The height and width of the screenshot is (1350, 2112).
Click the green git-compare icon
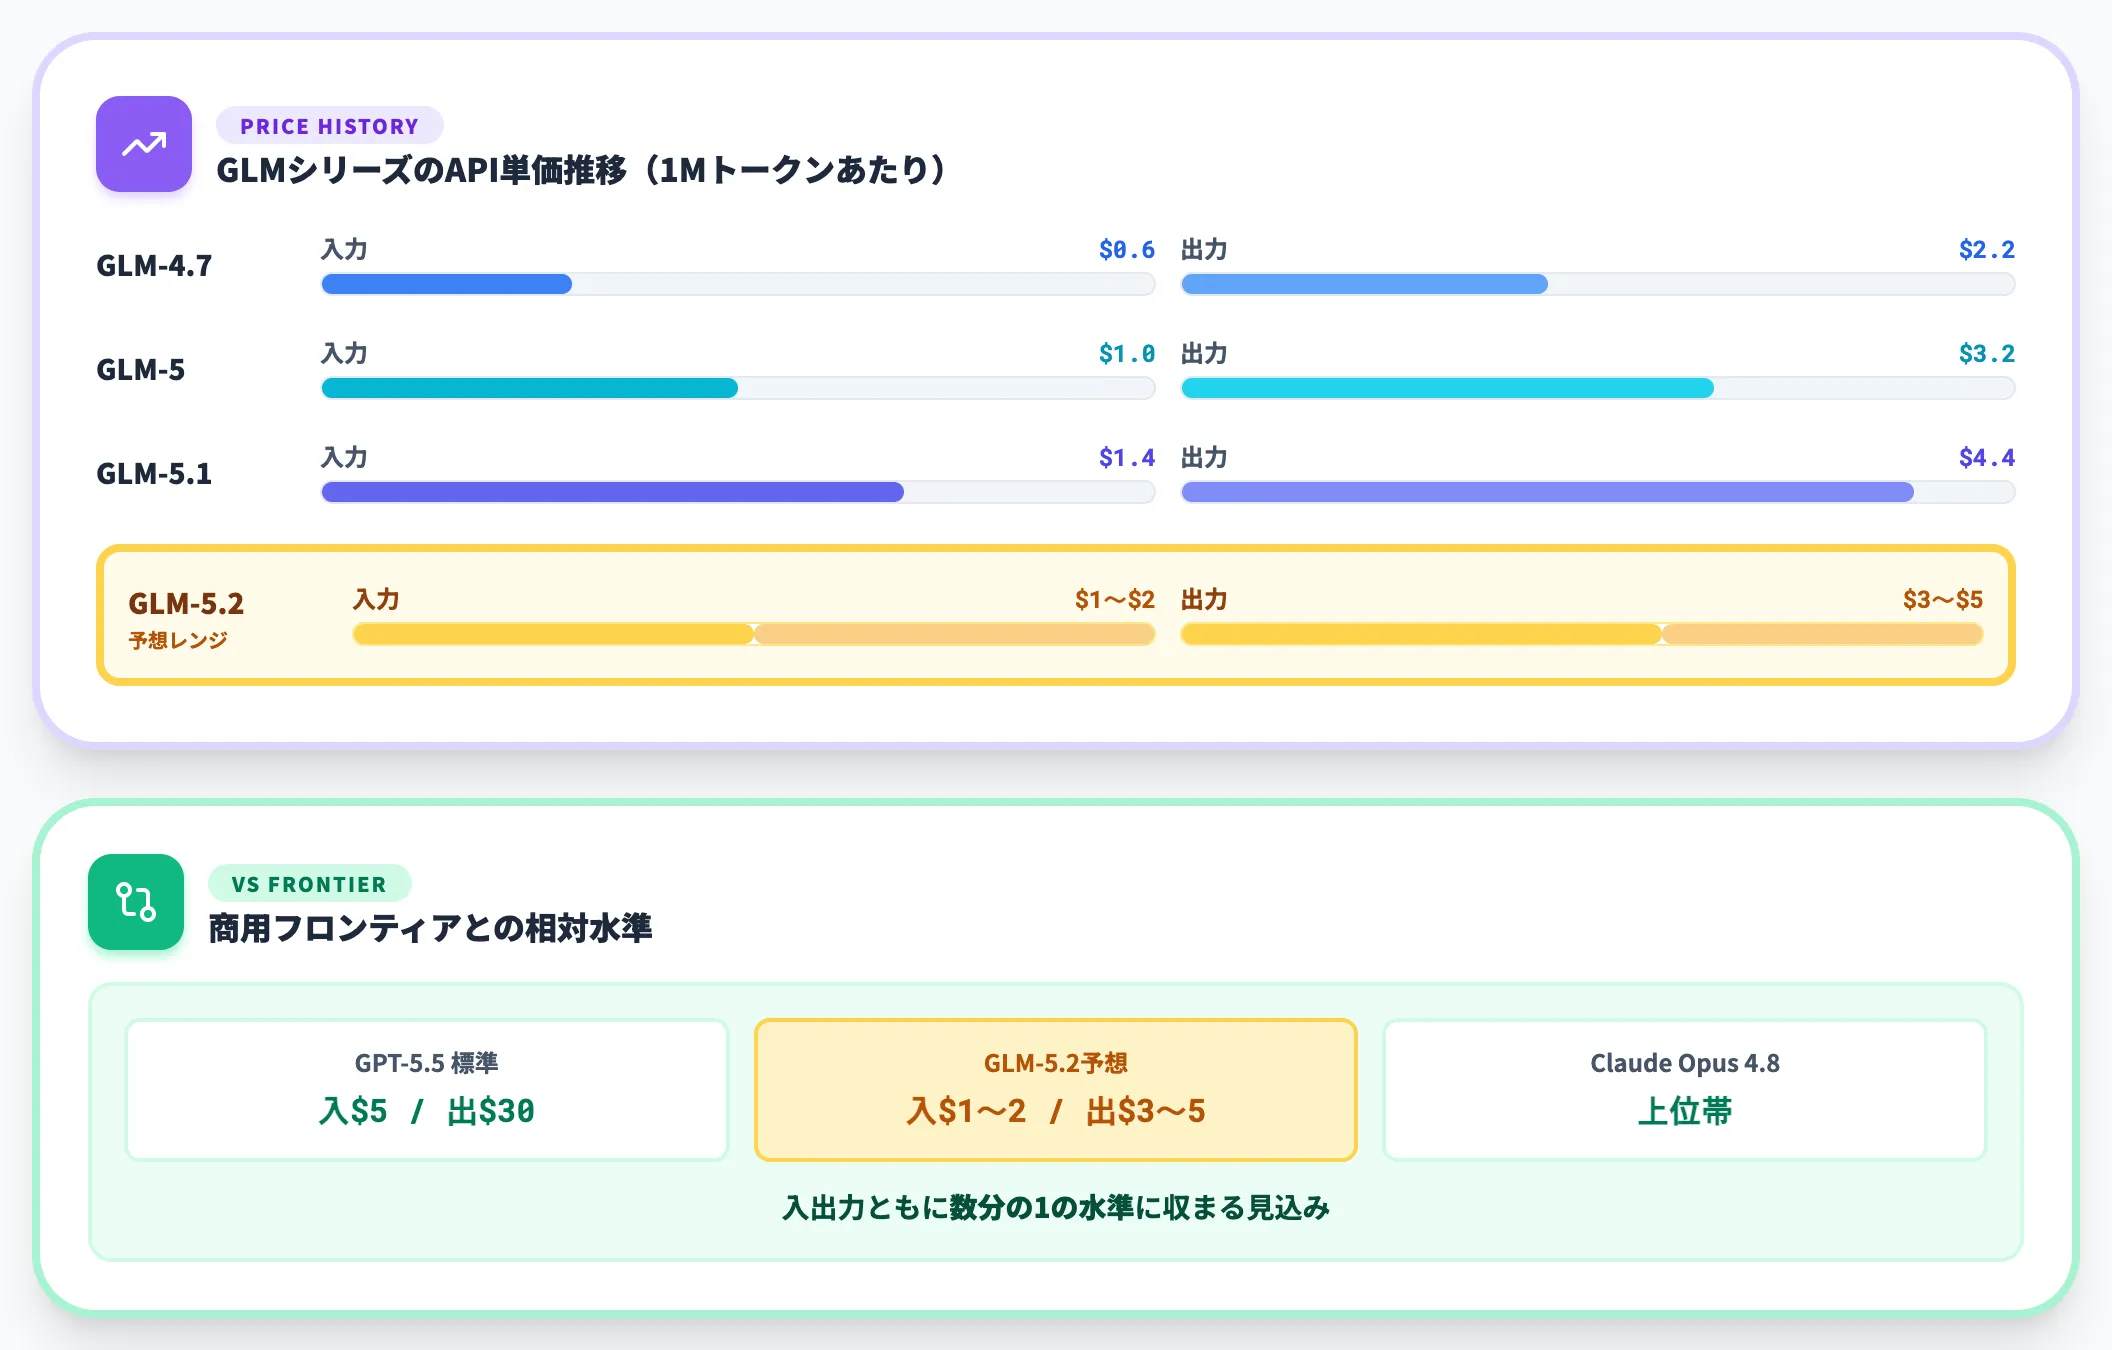coord(136,902)
